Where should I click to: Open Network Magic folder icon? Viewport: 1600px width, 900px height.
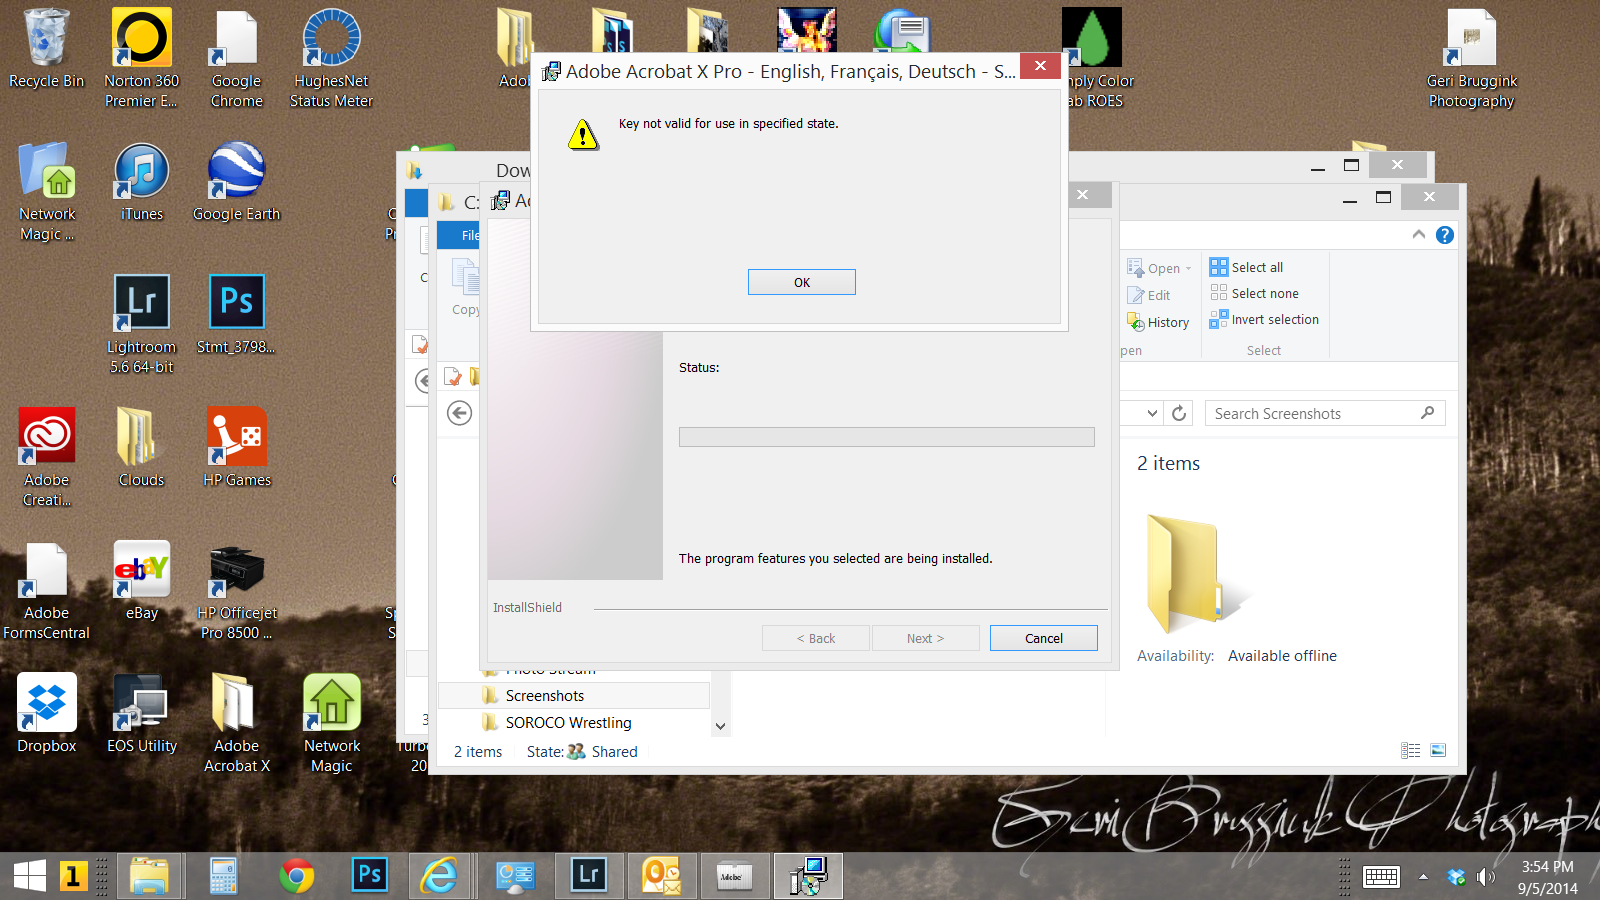pyautogui.click(x=46, y=191)
